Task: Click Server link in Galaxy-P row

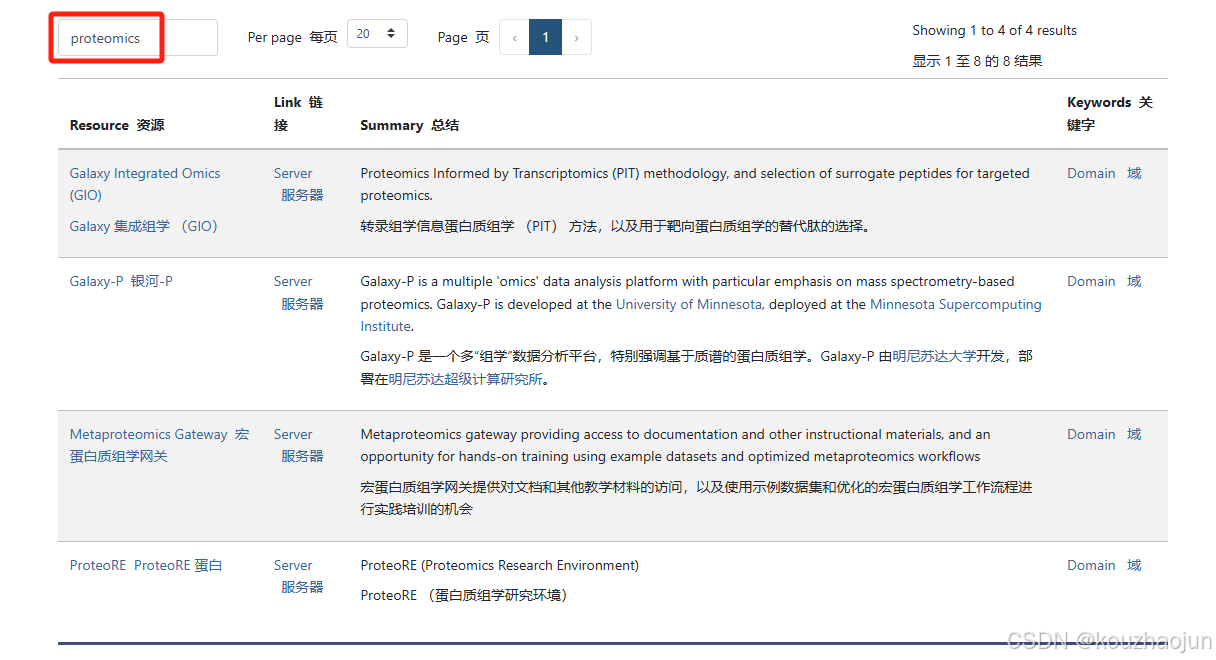Action: pos(293,281)
